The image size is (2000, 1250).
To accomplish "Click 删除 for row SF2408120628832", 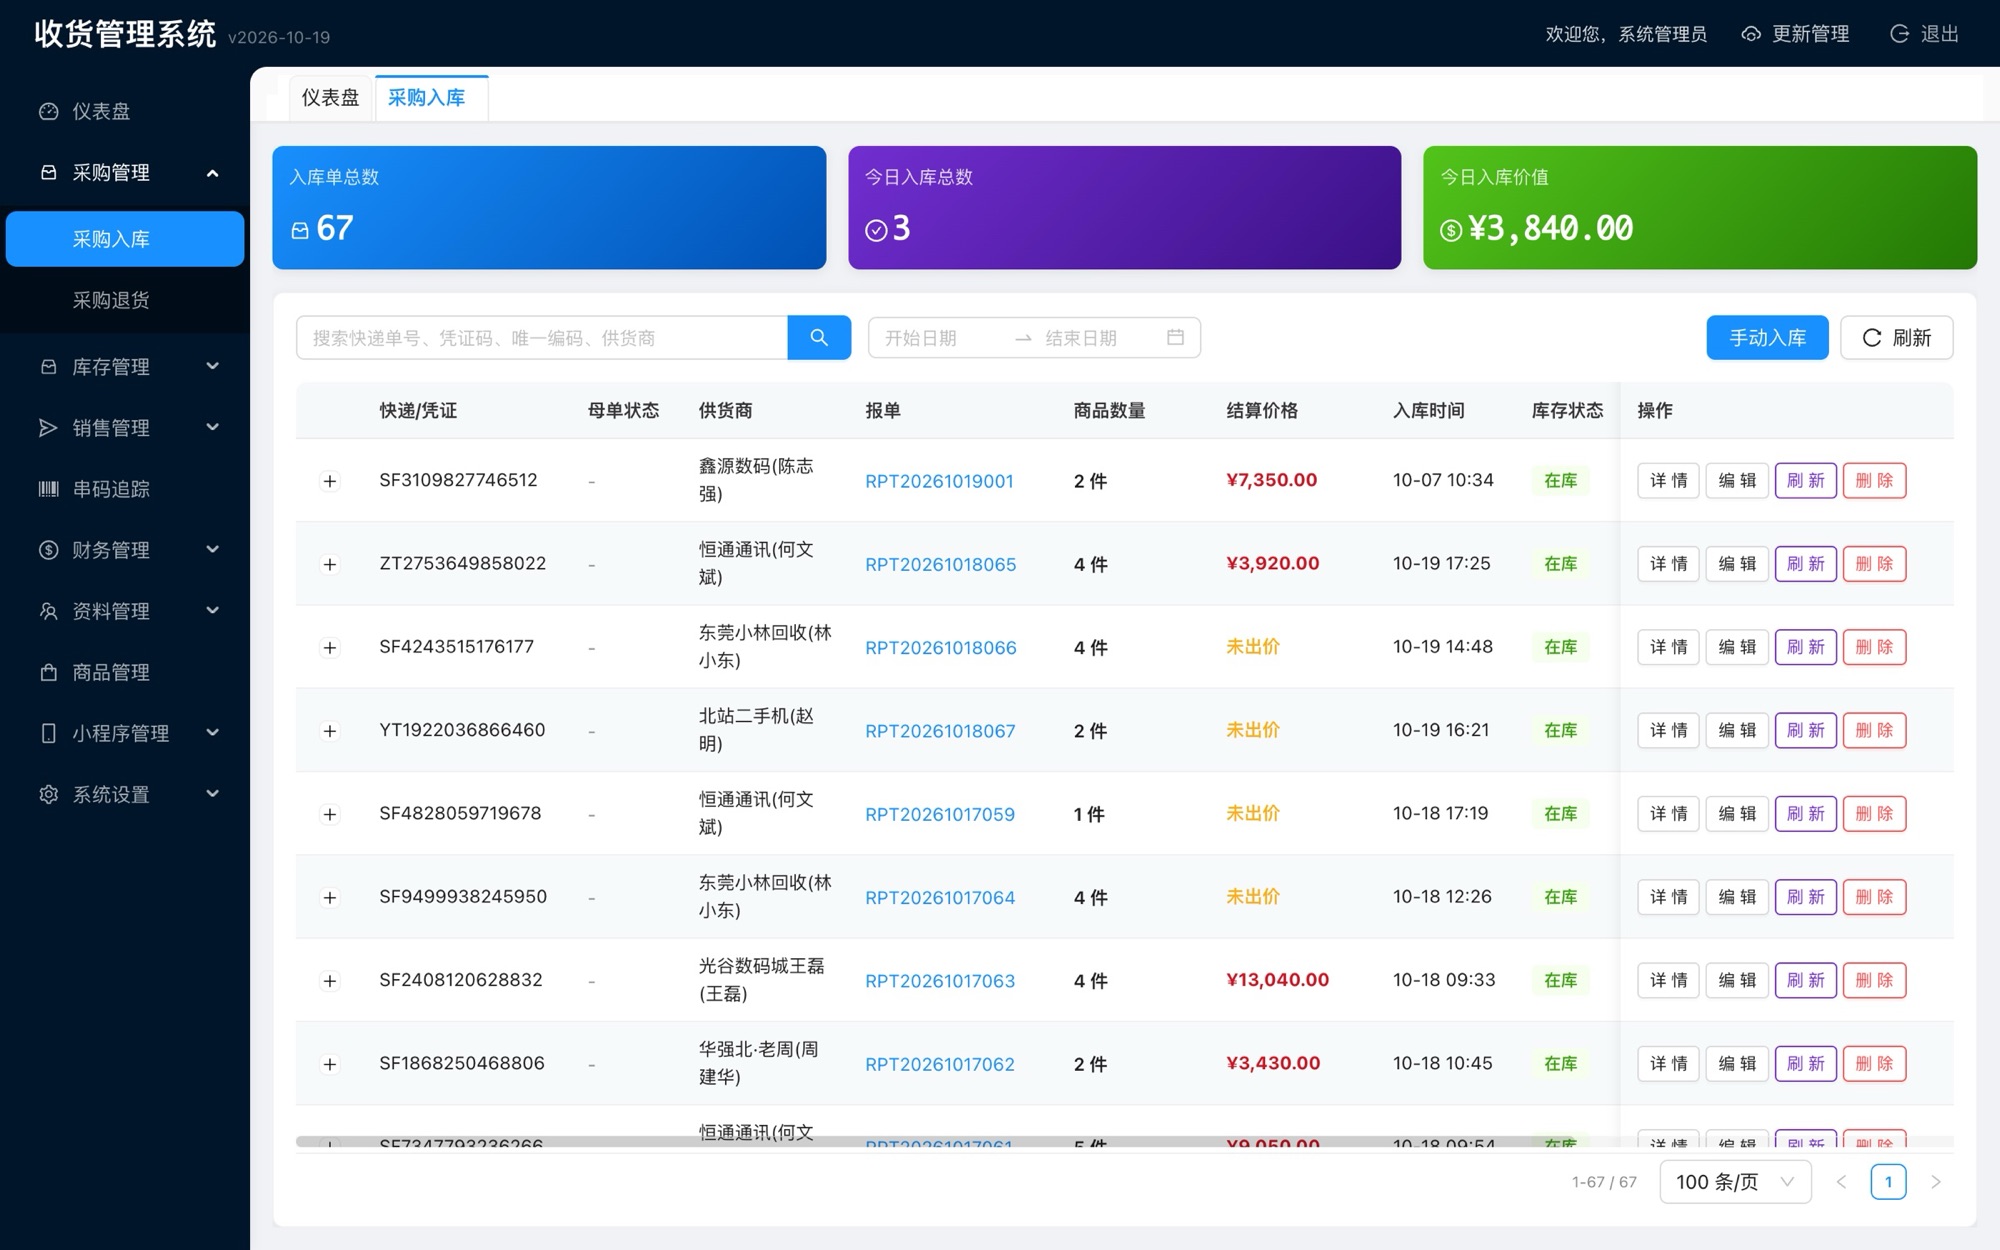I will tap(1874, 980).
